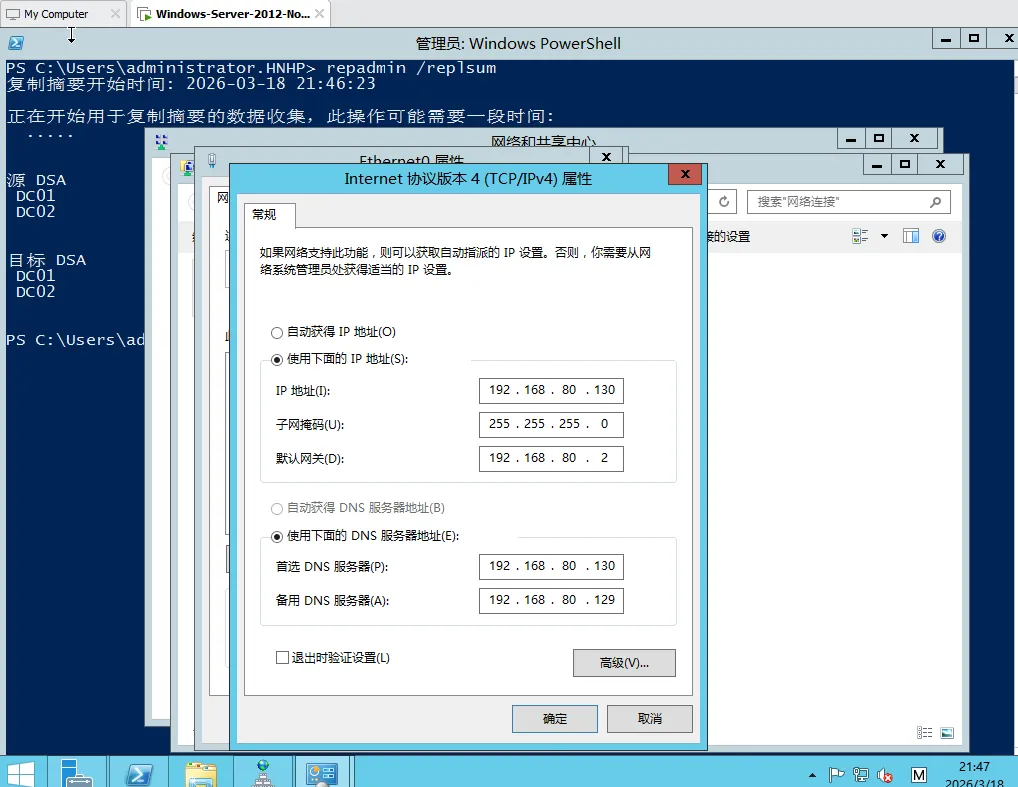Click the network status icon in the system tray
The image size is (1018, 787).
pyautogui.click(x=860, y=775)
